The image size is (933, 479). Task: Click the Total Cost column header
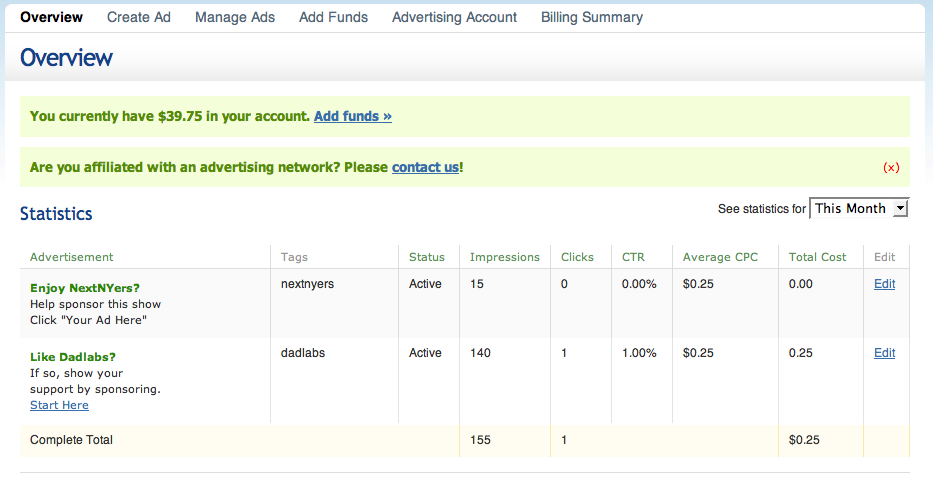(817, 257)
